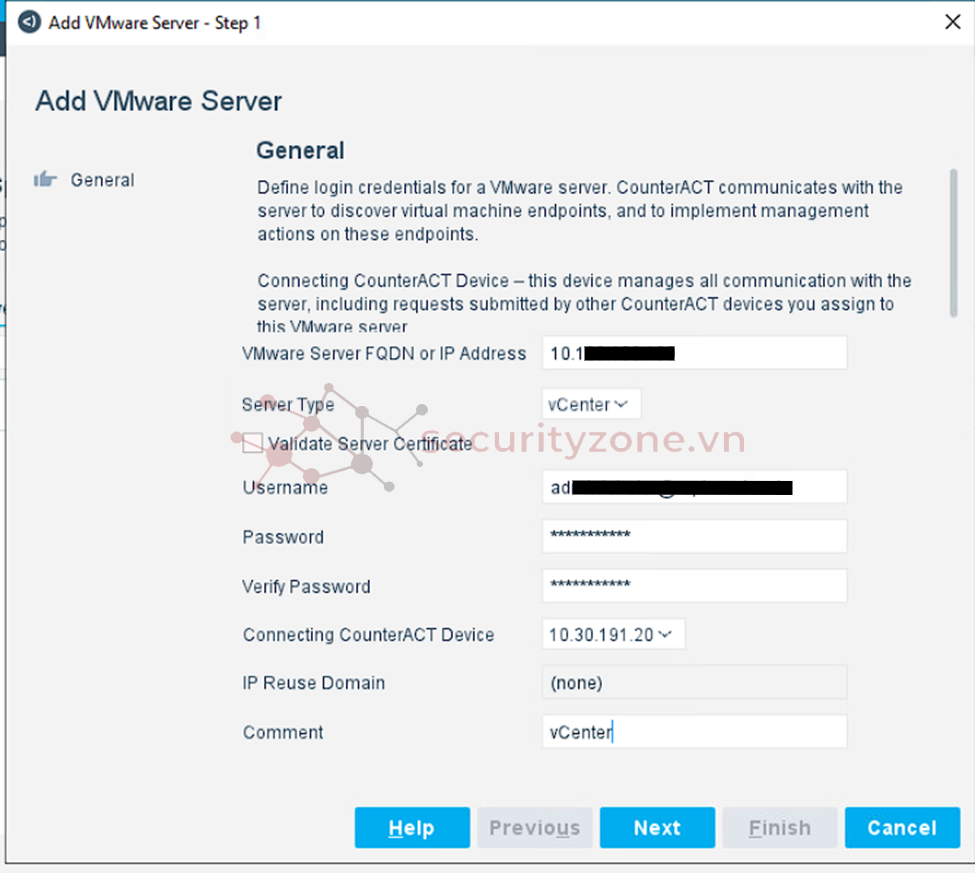
Task: Open the Server Type vCenter dropdown
Action: pos(591,405)
